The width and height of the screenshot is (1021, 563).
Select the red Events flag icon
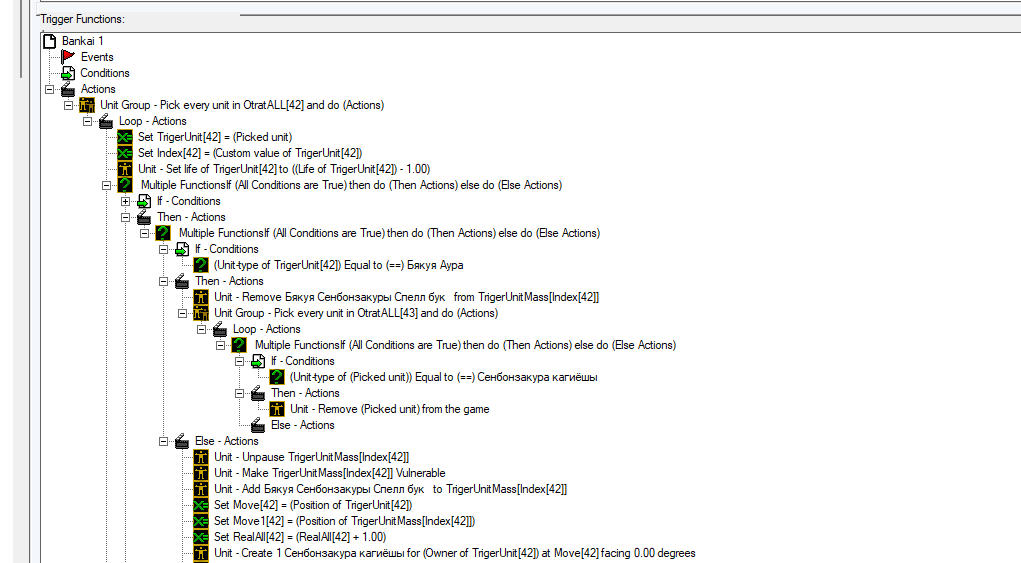[68, 57]
